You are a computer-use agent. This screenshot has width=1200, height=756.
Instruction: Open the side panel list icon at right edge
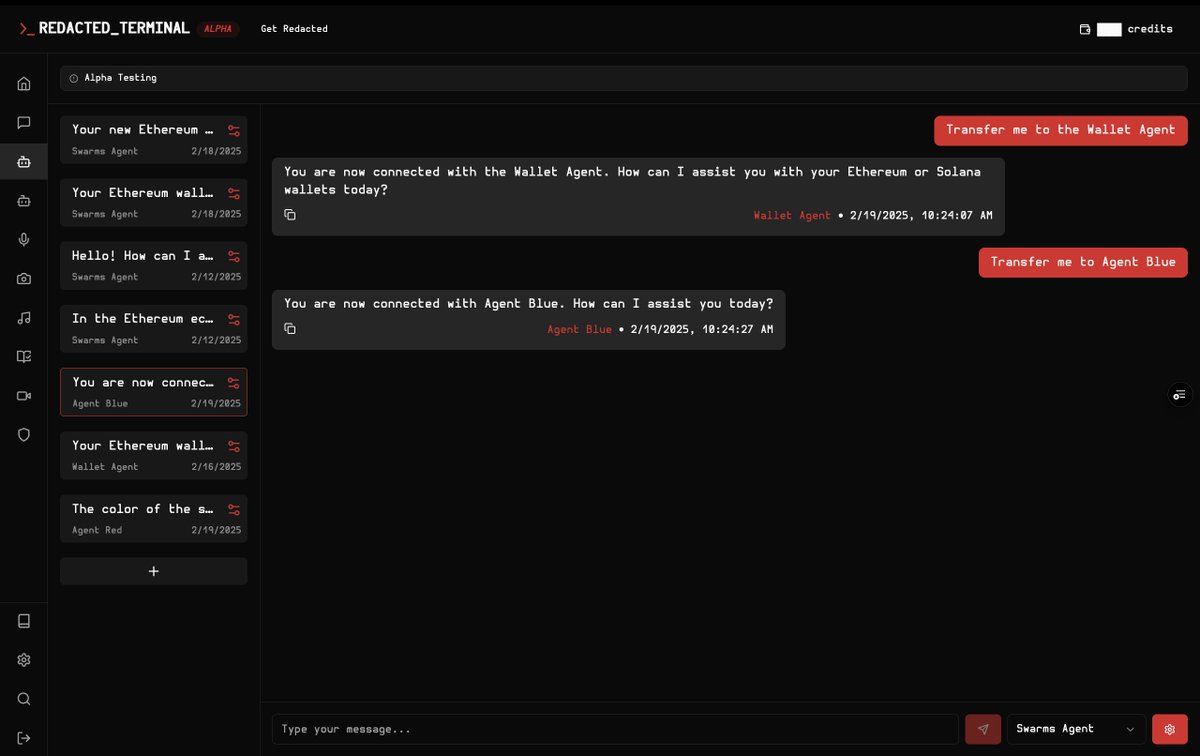tap(1180, 395)
